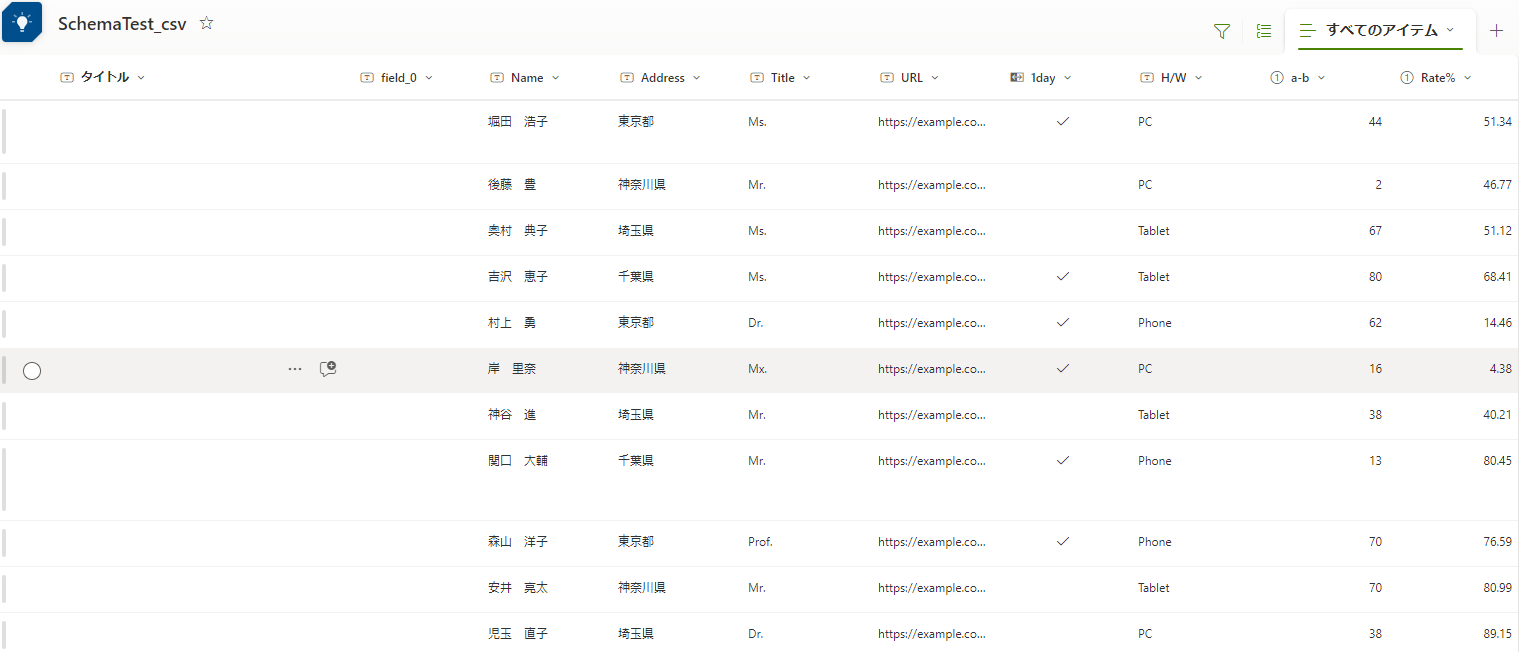Click the name 後藤 豊
1519x652 pixels.
512,185
